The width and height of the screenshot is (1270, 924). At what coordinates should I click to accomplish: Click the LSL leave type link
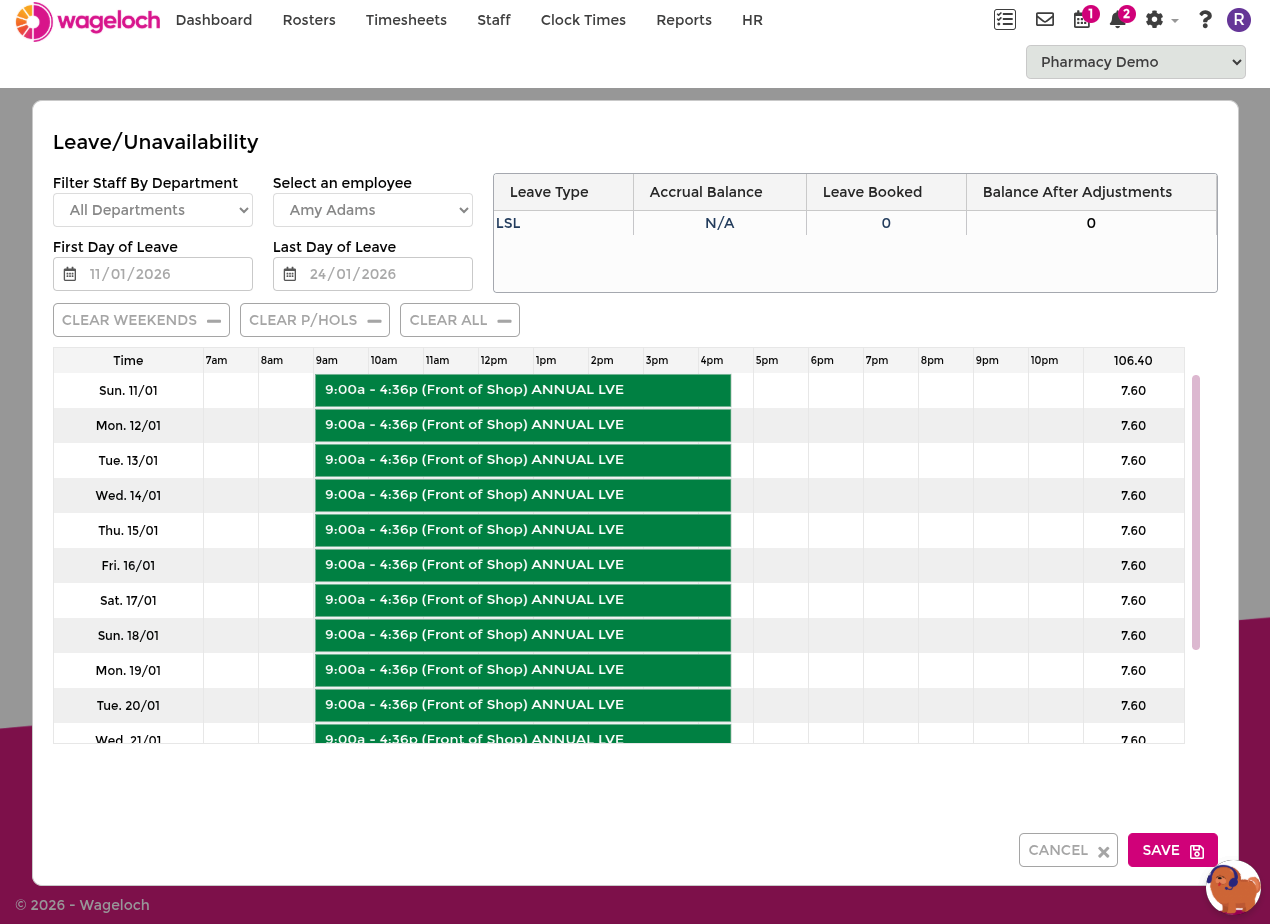[508, 223]
